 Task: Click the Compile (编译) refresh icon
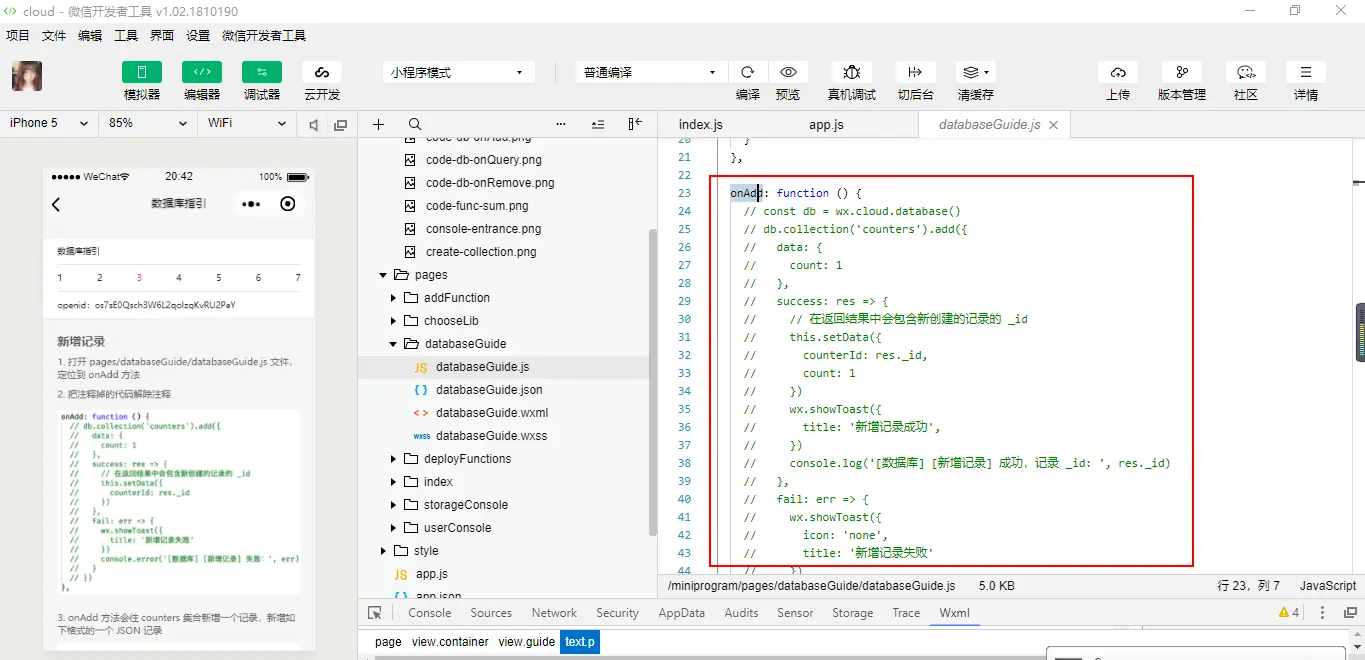747,72
